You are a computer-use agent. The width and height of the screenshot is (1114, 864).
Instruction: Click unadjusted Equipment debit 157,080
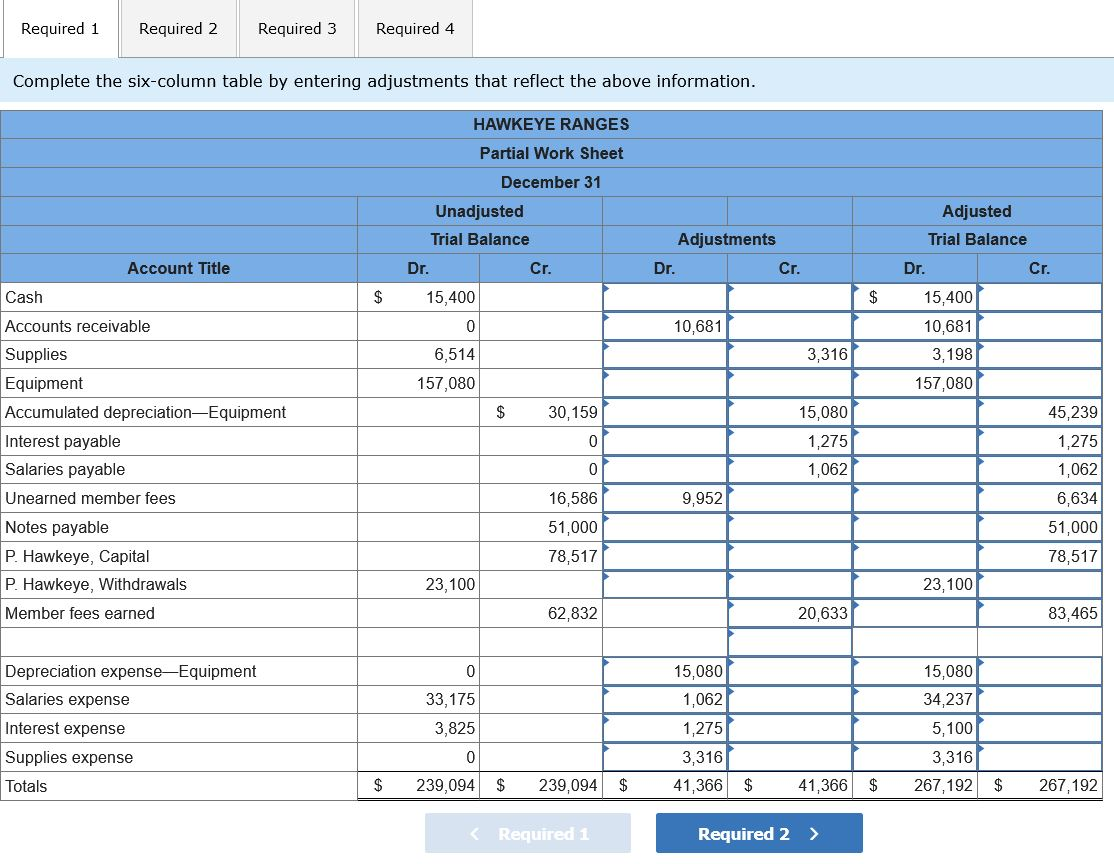[x=418, y=384]
